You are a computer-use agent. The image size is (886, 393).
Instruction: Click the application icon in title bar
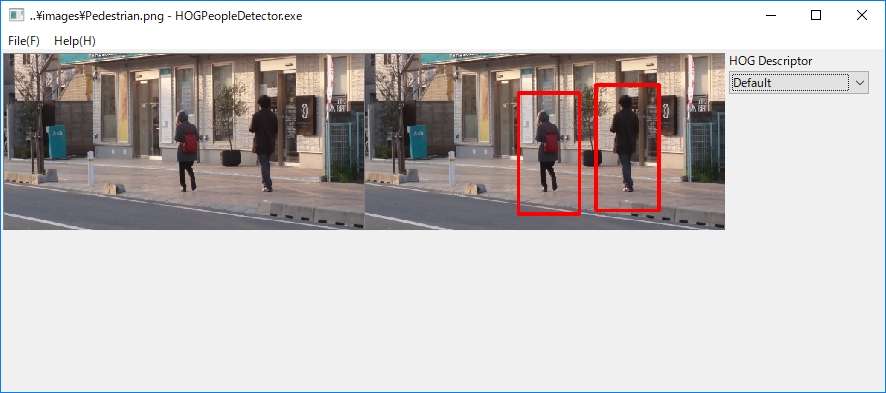(16, 15)
